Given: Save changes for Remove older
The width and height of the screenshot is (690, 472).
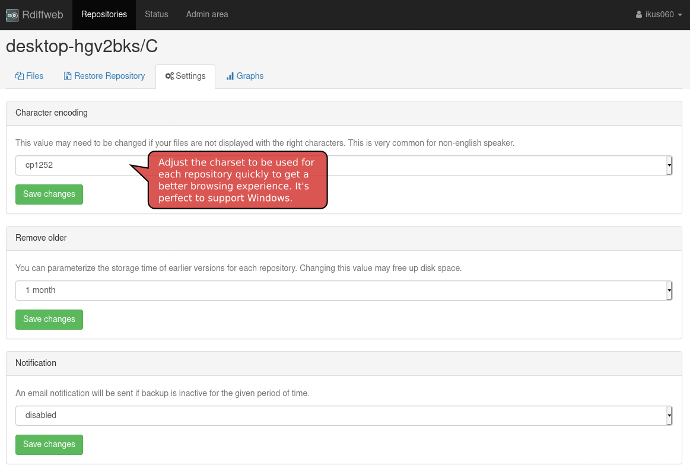Looking at the screenshot, I should (x=49, y=319).
